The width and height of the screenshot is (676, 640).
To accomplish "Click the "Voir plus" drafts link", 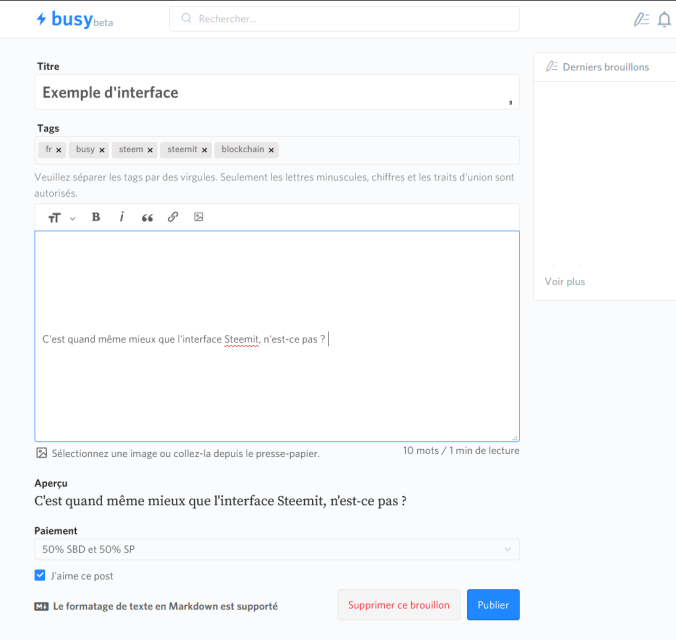I will click(x=565, y=282).
